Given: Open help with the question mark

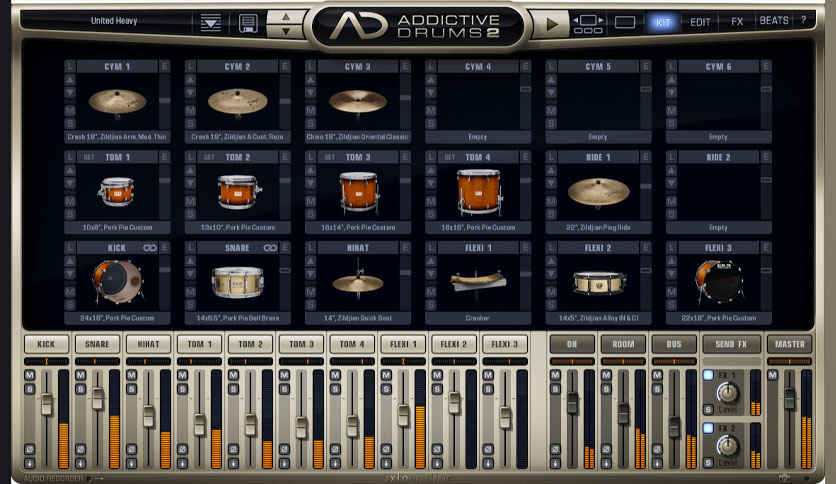Looking at the screenshot, I should [x=803, y=20].
